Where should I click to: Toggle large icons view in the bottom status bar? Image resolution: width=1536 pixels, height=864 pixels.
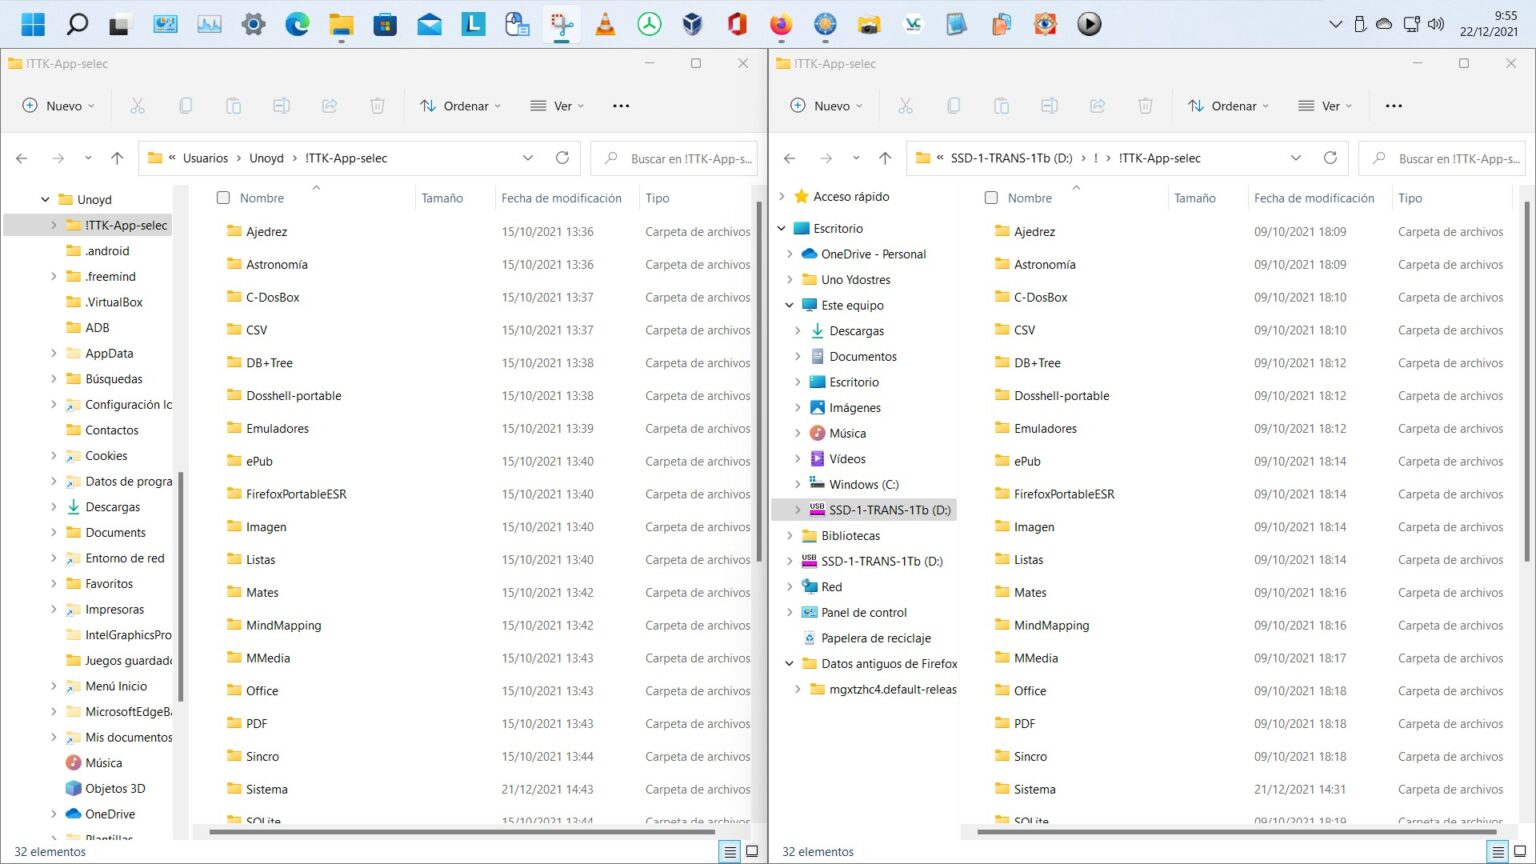[751, 851]
